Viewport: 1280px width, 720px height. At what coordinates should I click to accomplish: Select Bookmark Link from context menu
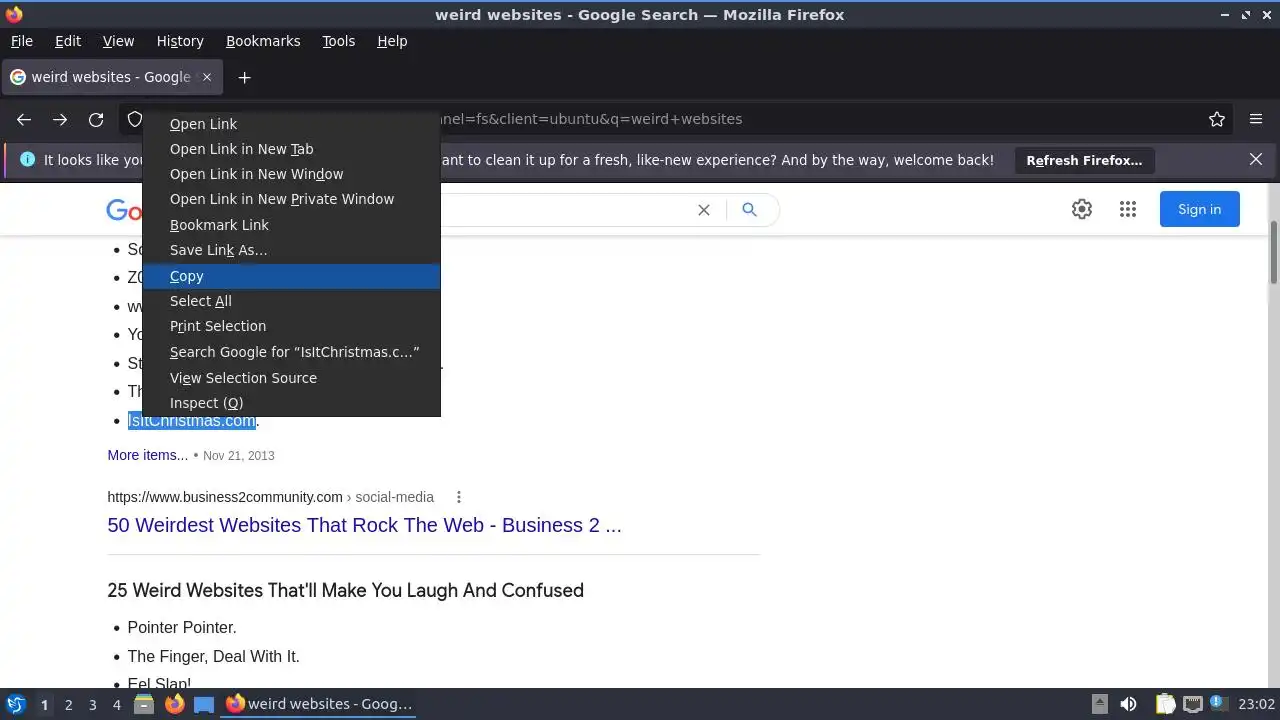[x=291, y=225]
